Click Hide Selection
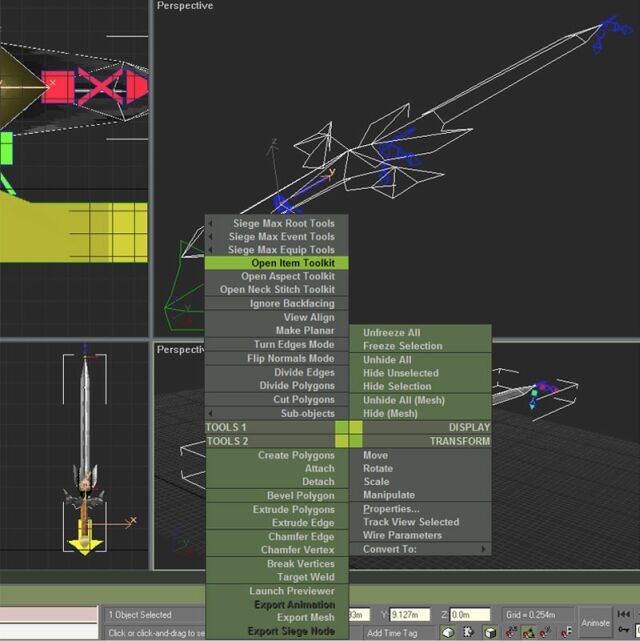The height and width of the screenshot is (641, 640). [x=421, y=386]
